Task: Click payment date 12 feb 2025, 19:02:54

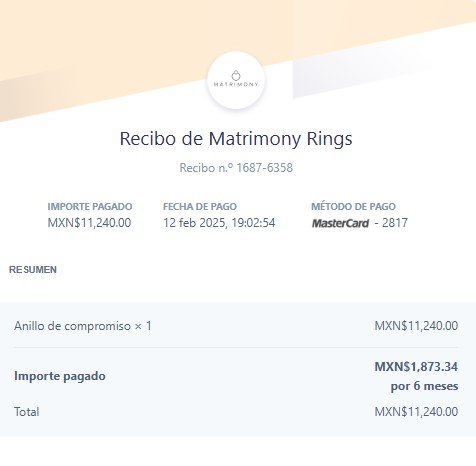Action: pos(219,223)
